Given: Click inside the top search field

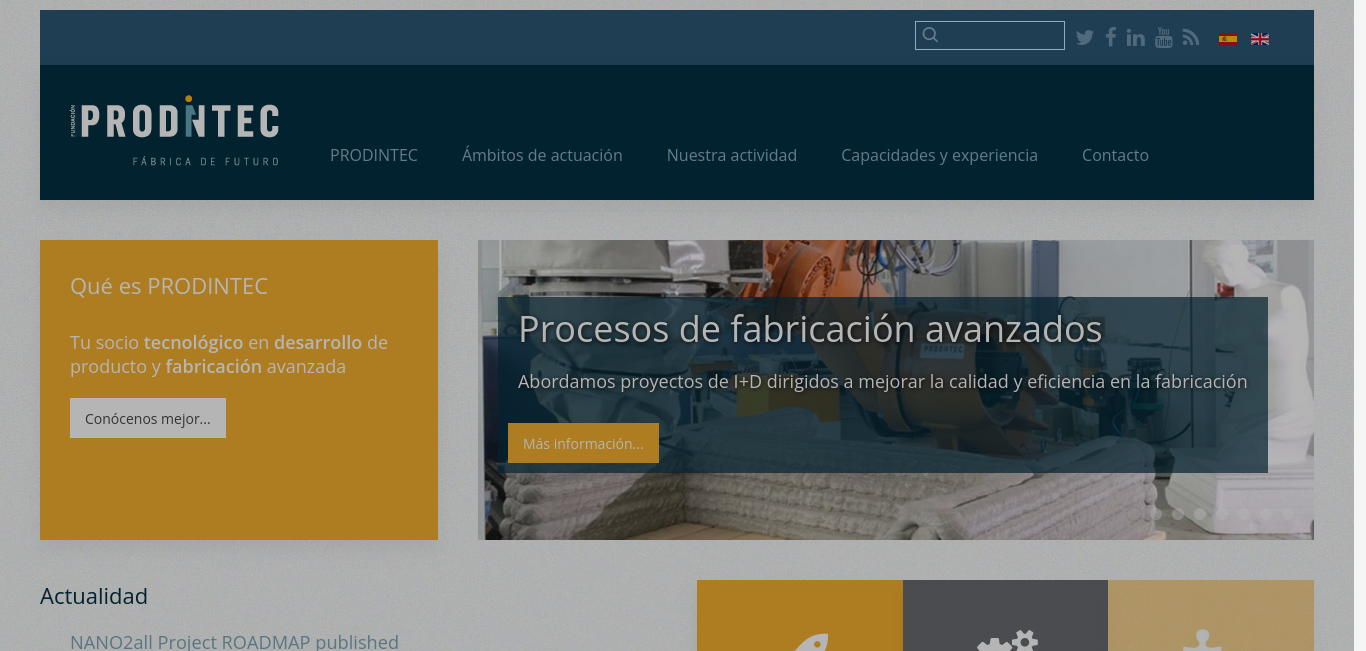Looking at the screenshot, I should [990, 35].
